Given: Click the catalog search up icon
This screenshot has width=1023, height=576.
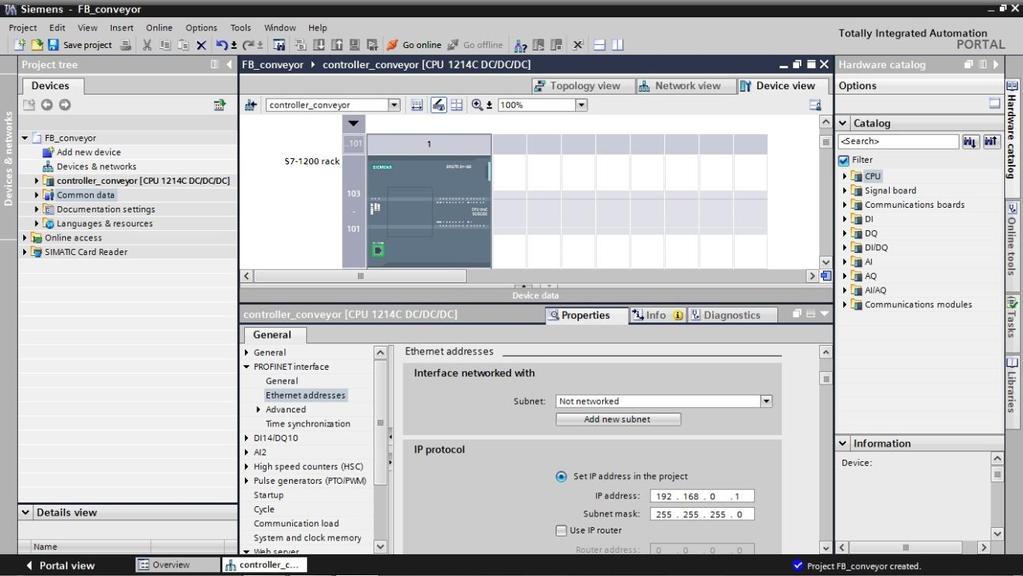Looking at the screenshot, I should pos(991,141).
